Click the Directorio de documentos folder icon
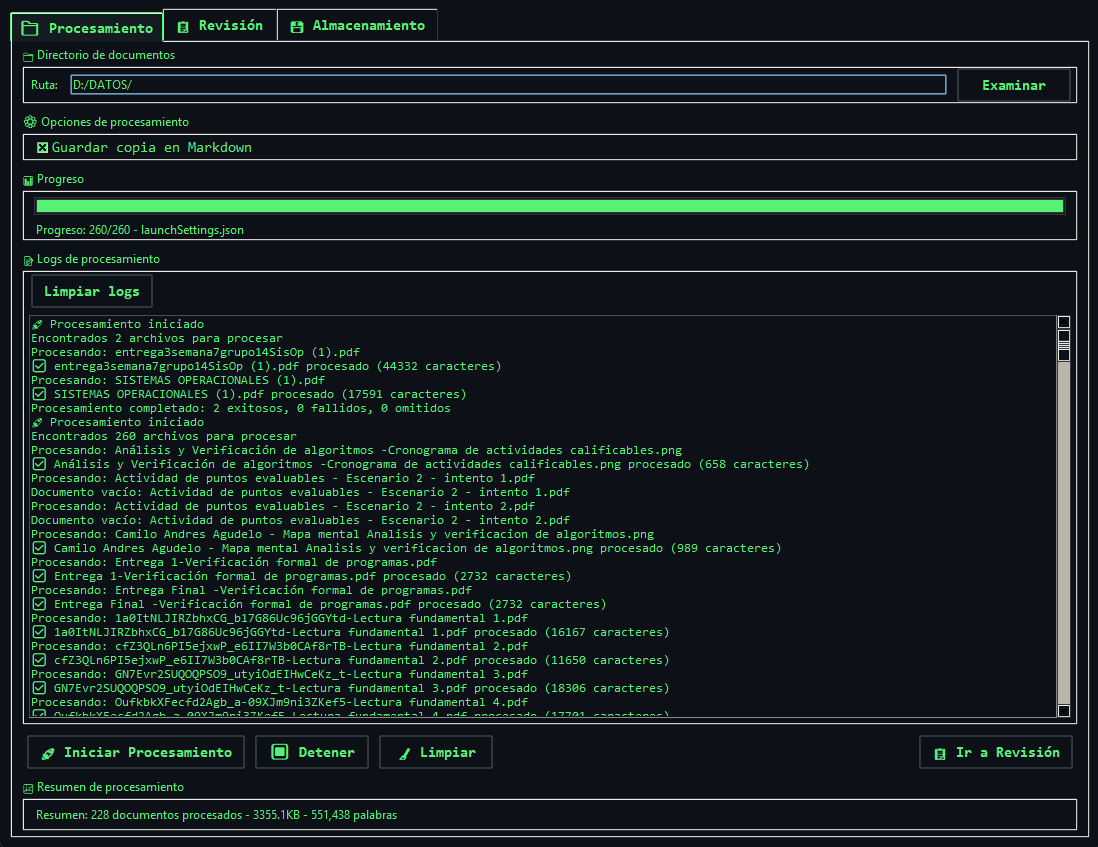This screenshot has height=847, width=1098. [x=28, y=57]
